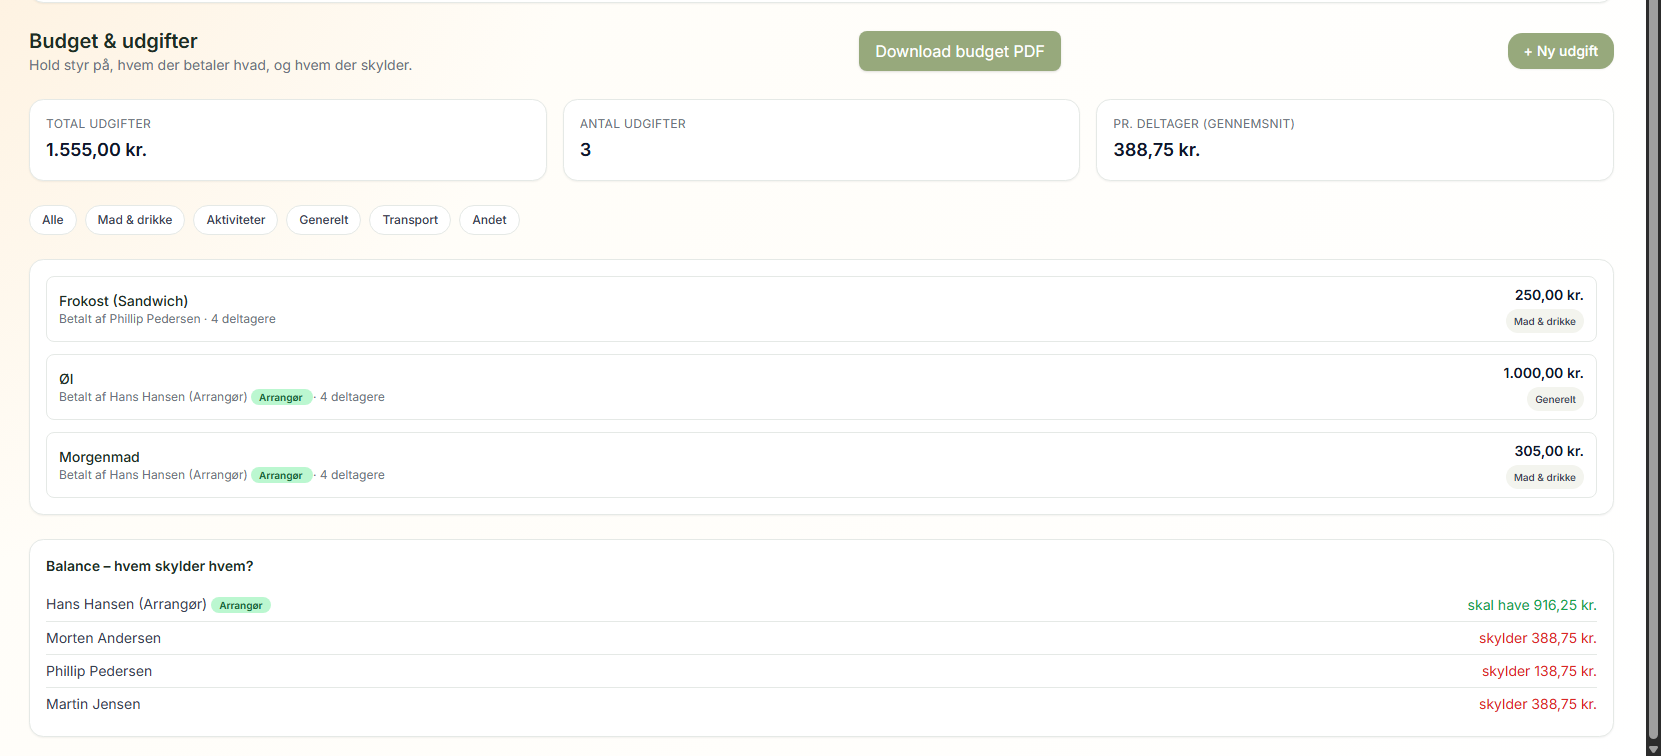This screenshot has height=756, width=1661.
Task: Select Morten Andersen's balance row
Action: (x=820, y=638)
